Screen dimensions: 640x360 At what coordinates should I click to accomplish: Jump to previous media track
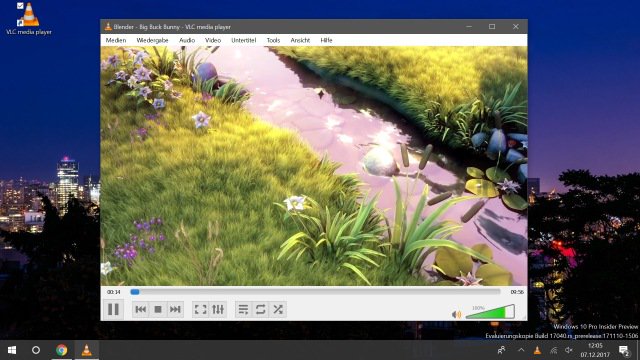[140, 309]
